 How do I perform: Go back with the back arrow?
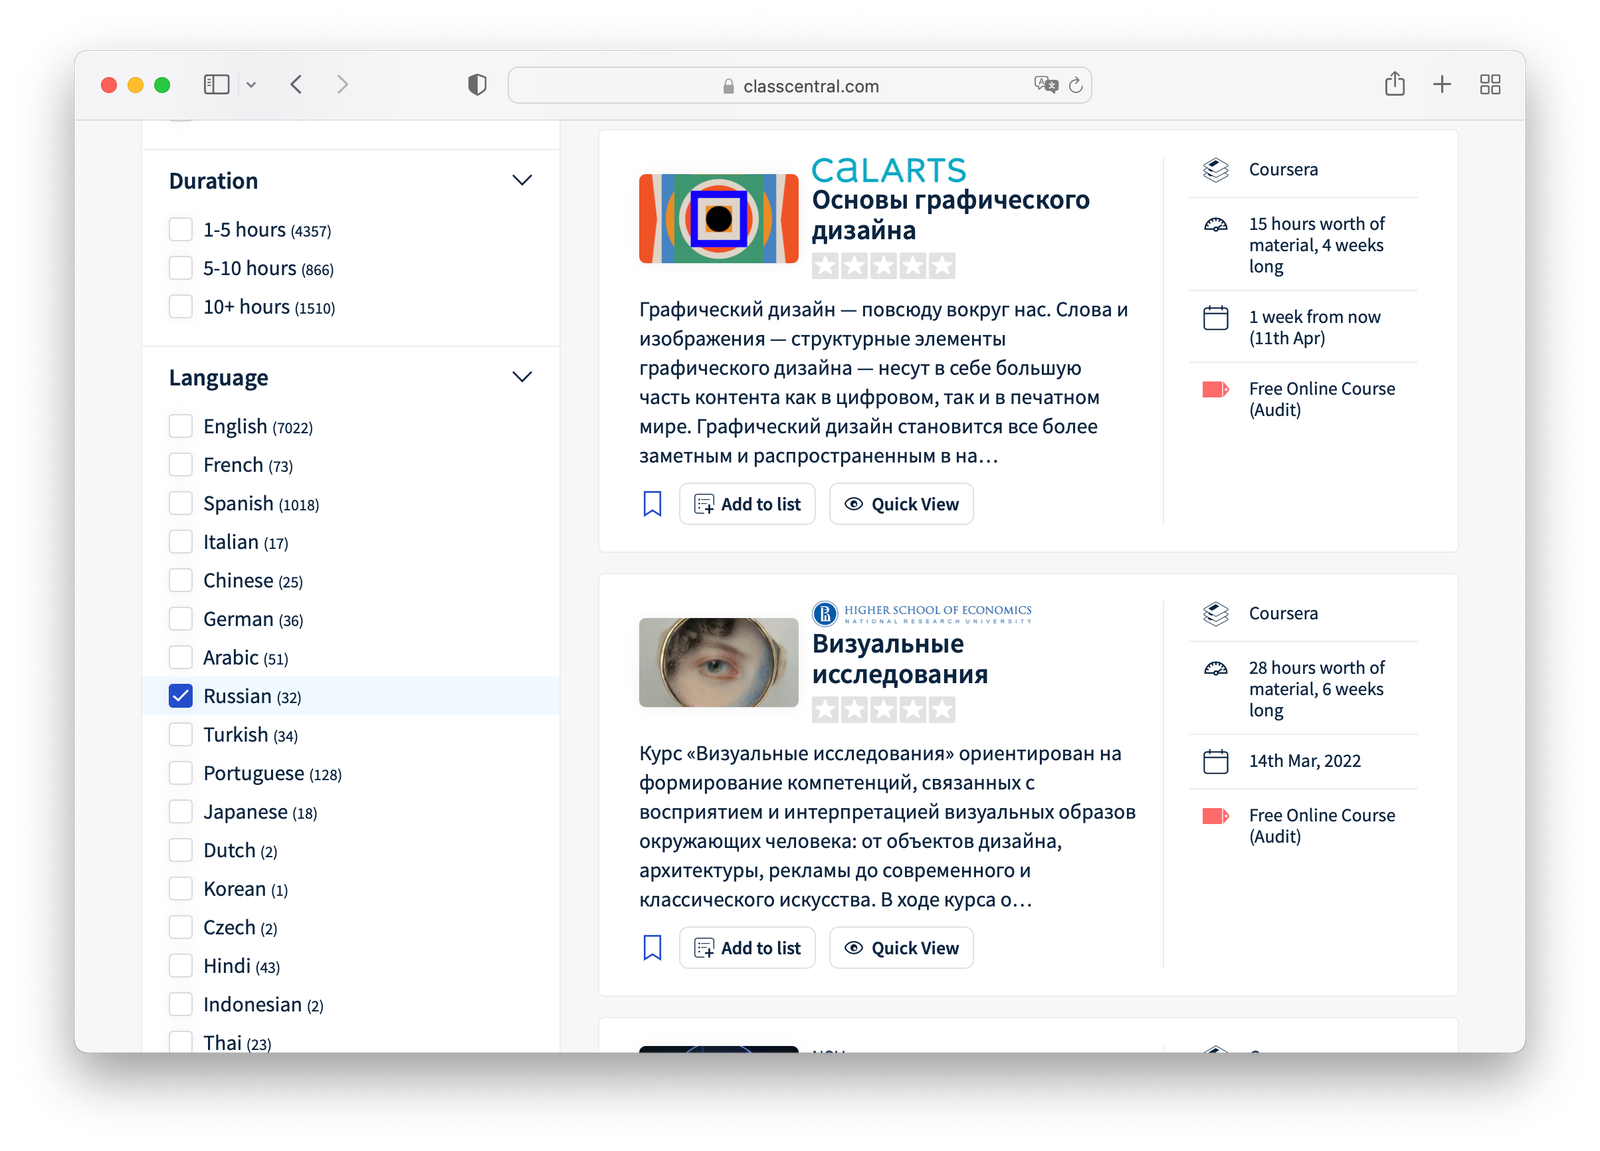pyautogui.click(x=296, y=85)
